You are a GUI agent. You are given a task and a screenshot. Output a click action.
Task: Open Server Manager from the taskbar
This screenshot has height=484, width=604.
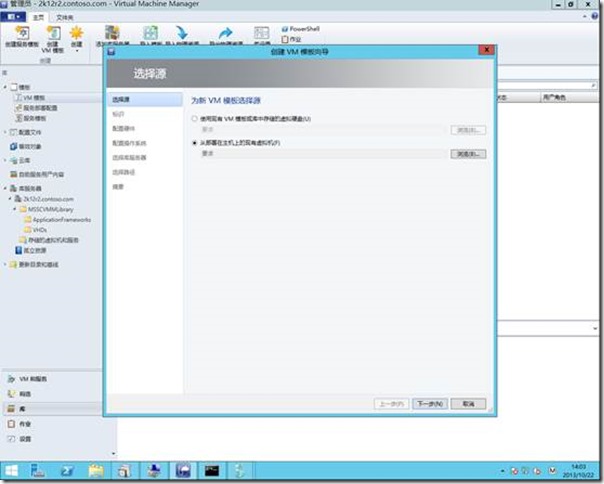(x=38, y=471)
